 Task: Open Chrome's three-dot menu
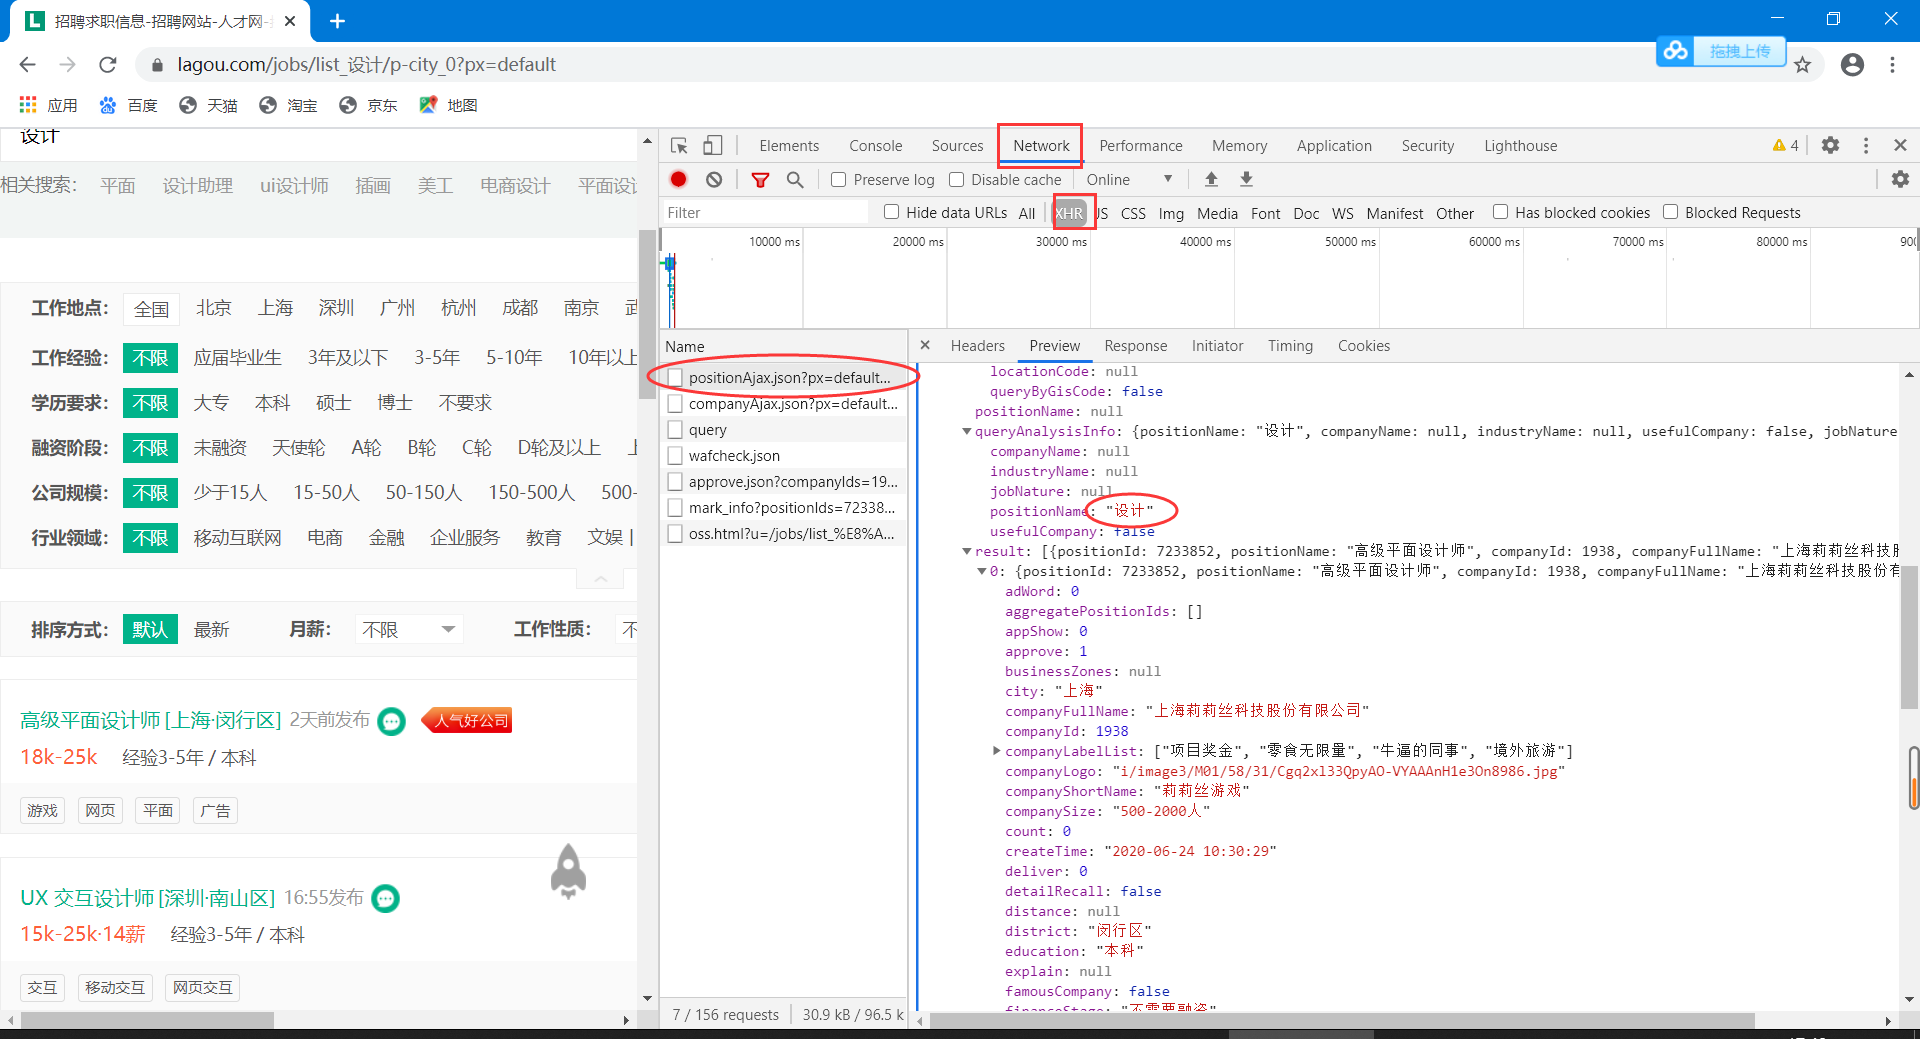1892,65
